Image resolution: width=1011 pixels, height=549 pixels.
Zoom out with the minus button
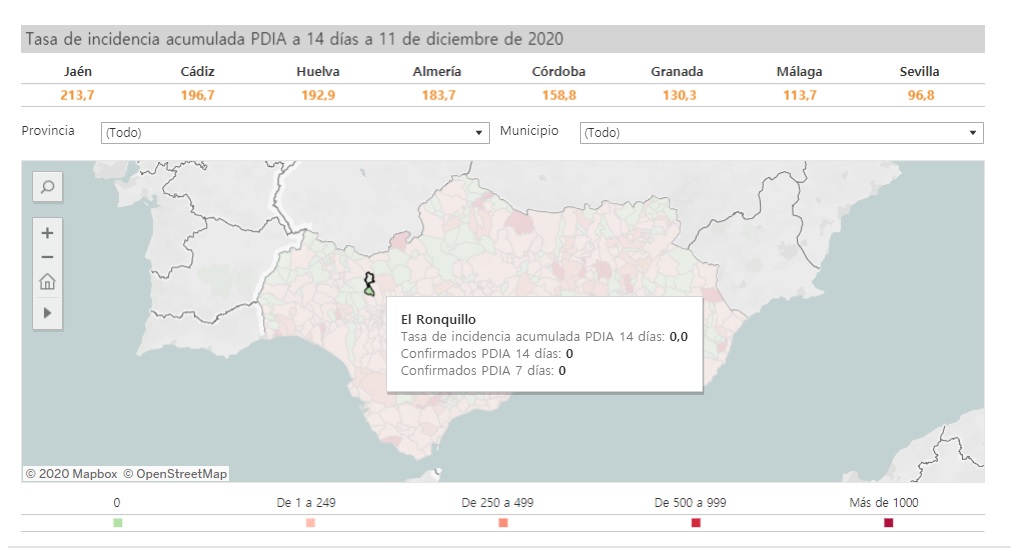(x=47, y=257)
